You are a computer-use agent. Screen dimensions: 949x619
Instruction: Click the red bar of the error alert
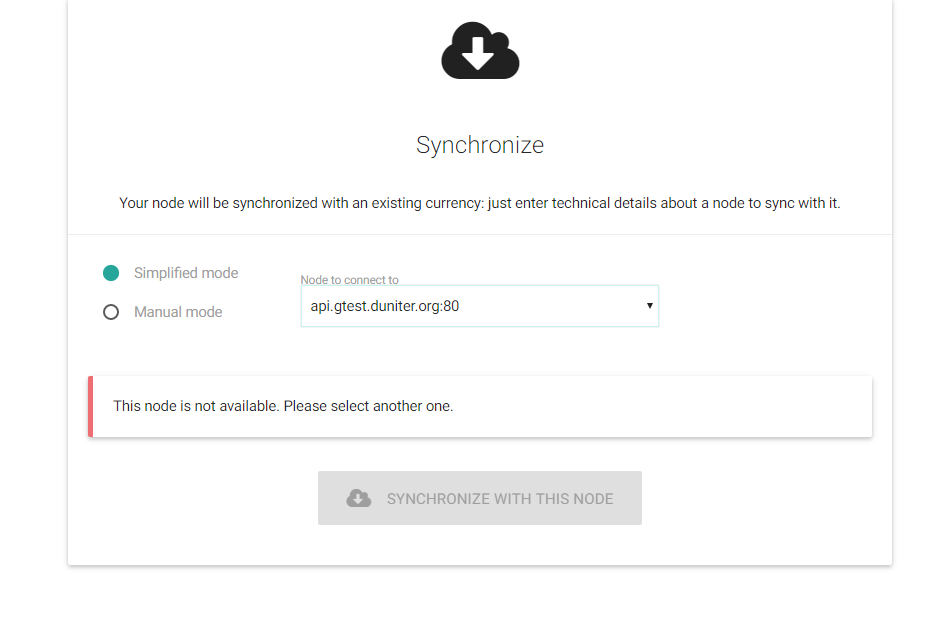coord(90,407)
